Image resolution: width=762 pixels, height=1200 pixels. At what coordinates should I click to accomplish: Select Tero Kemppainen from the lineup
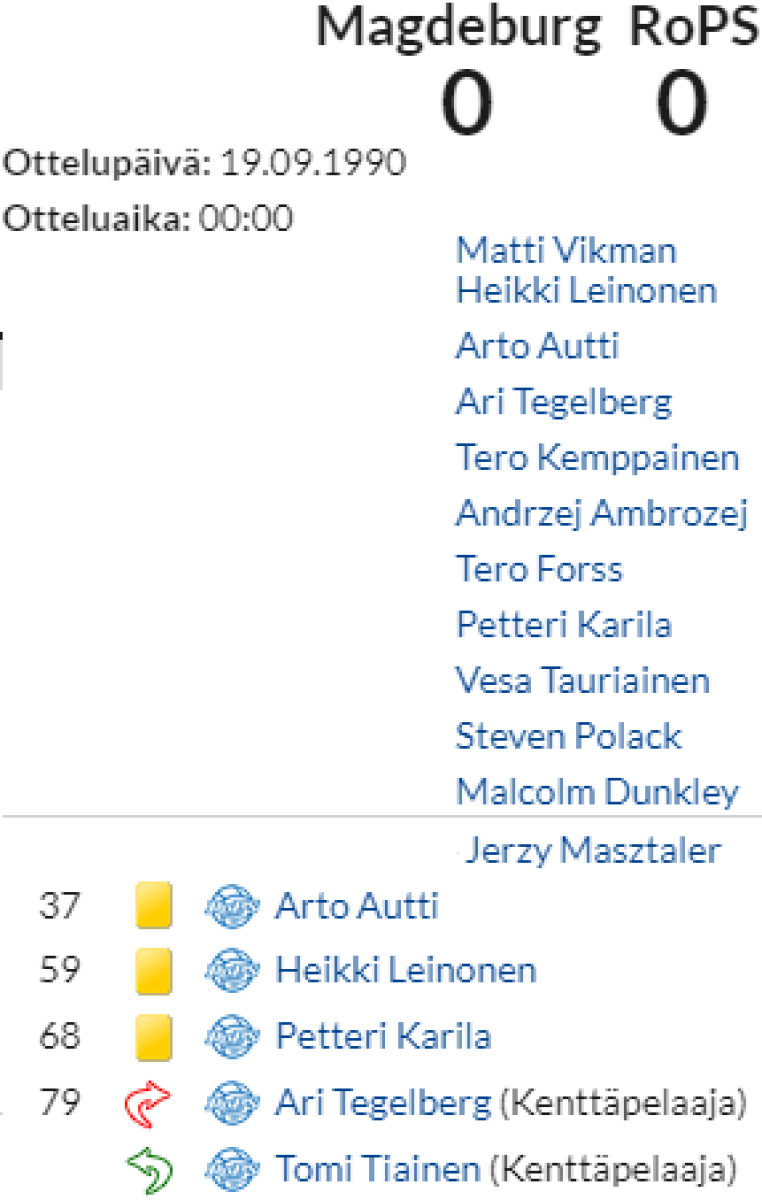[597, 458]
